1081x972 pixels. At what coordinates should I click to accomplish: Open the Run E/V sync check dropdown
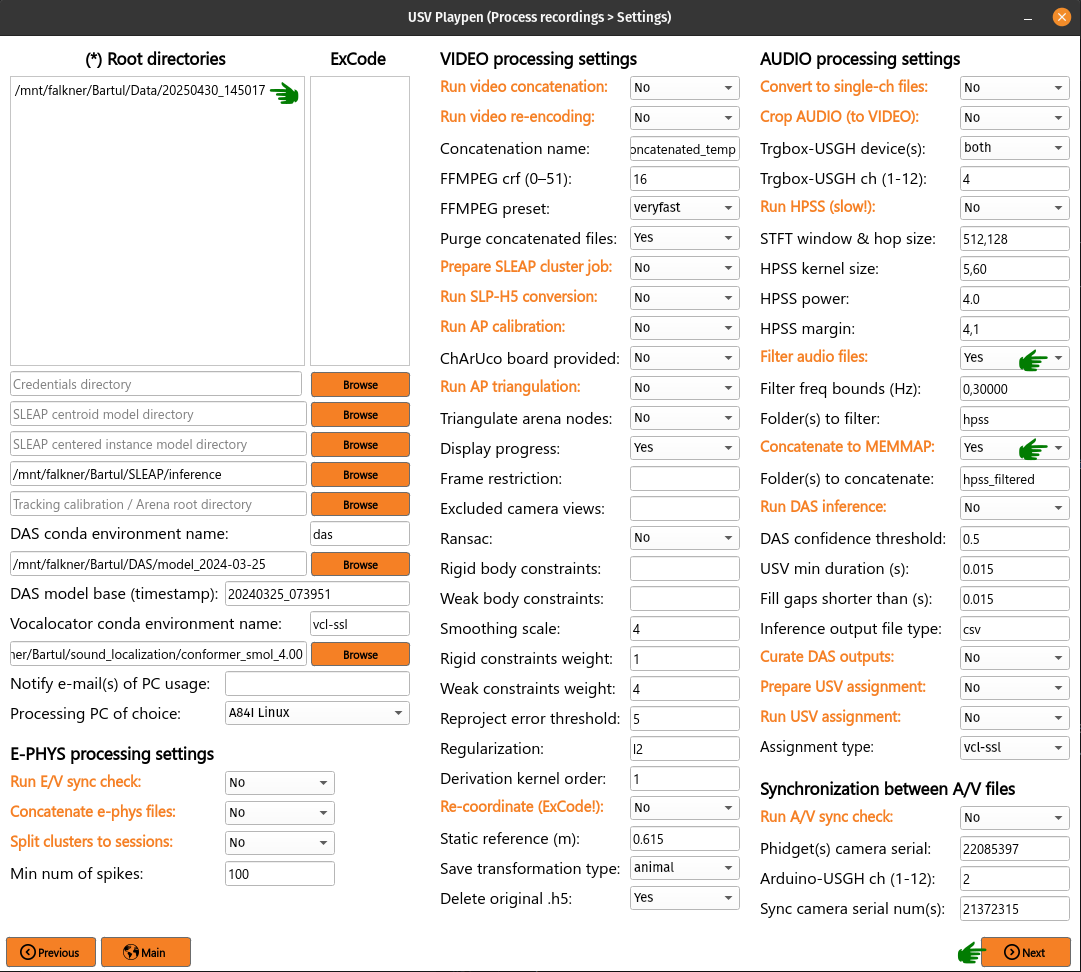pos(279,782)
